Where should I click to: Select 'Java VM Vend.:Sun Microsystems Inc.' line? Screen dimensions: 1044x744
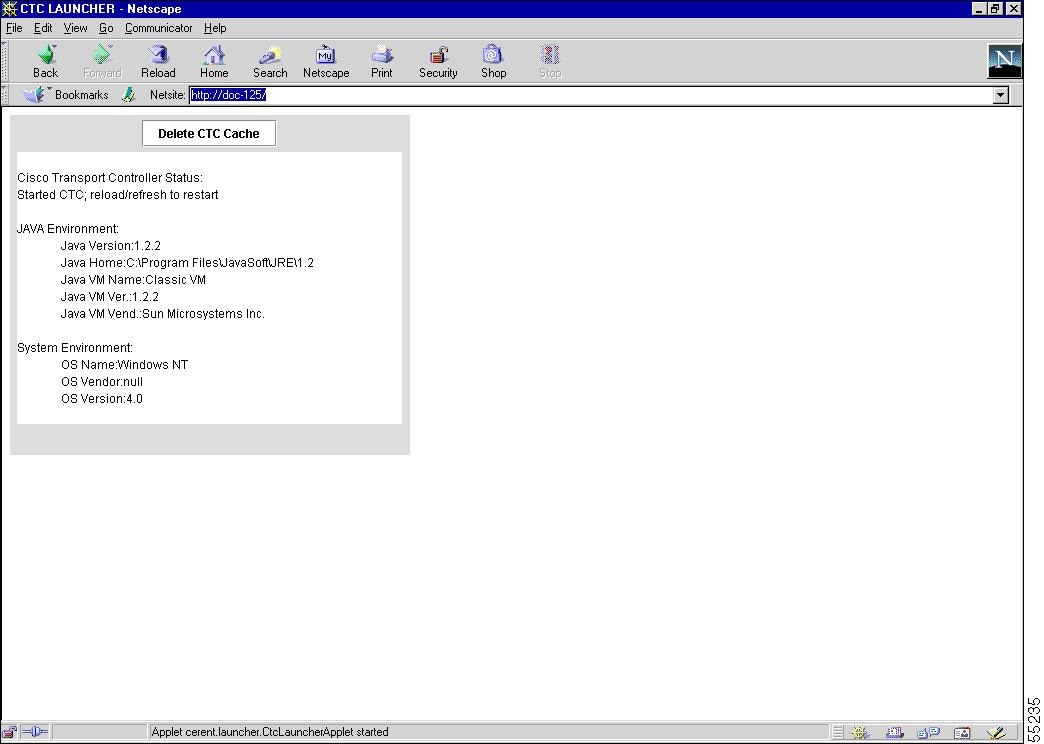tap(162, 314)
